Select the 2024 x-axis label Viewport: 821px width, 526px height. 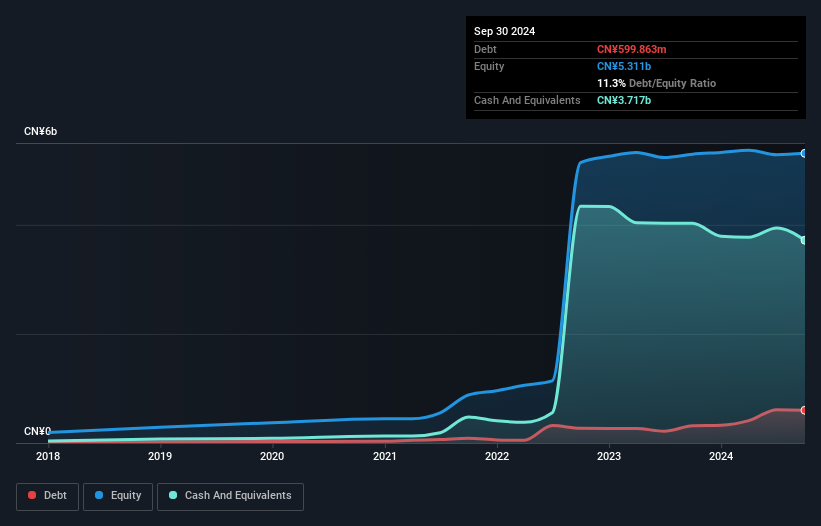(721, 456)
